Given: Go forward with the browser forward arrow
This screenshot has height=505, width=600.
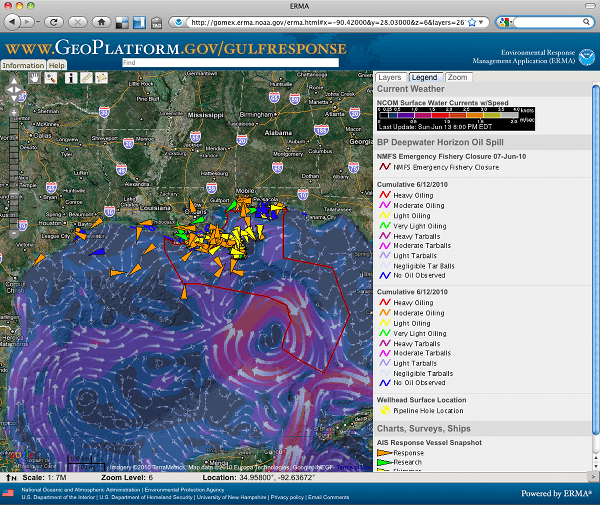Looking at the screenshot, I should (26, 22).
